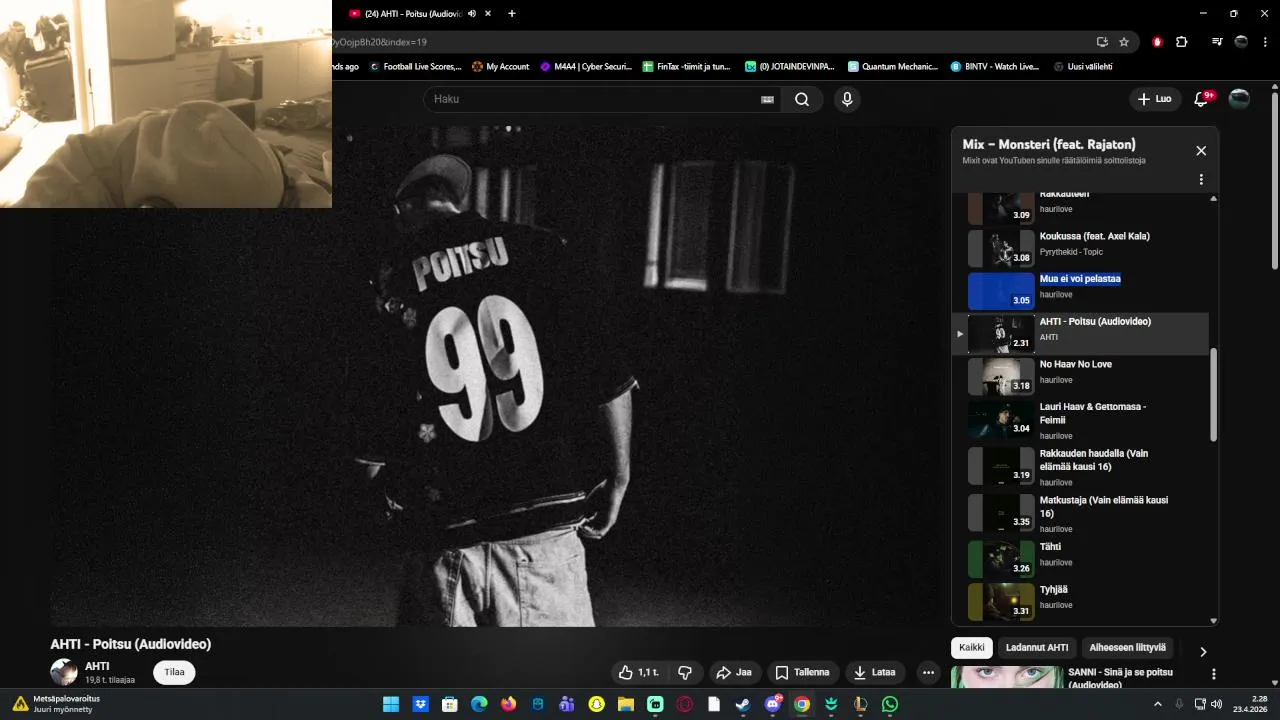Open the red extension icon in toolbar

pyautogui.click(x=1158, y=42)
